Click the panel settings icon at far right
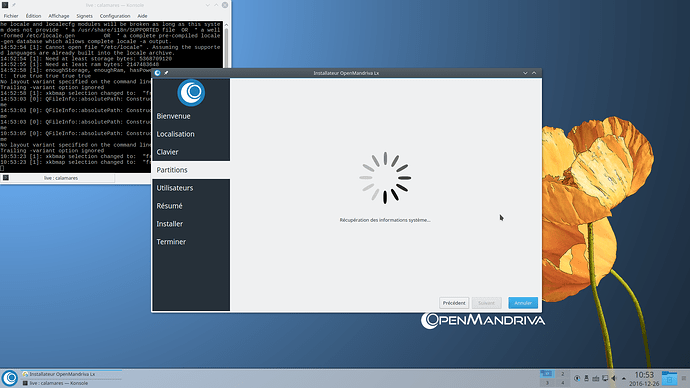Screen dimensions: 690x388 pos(684,378)
